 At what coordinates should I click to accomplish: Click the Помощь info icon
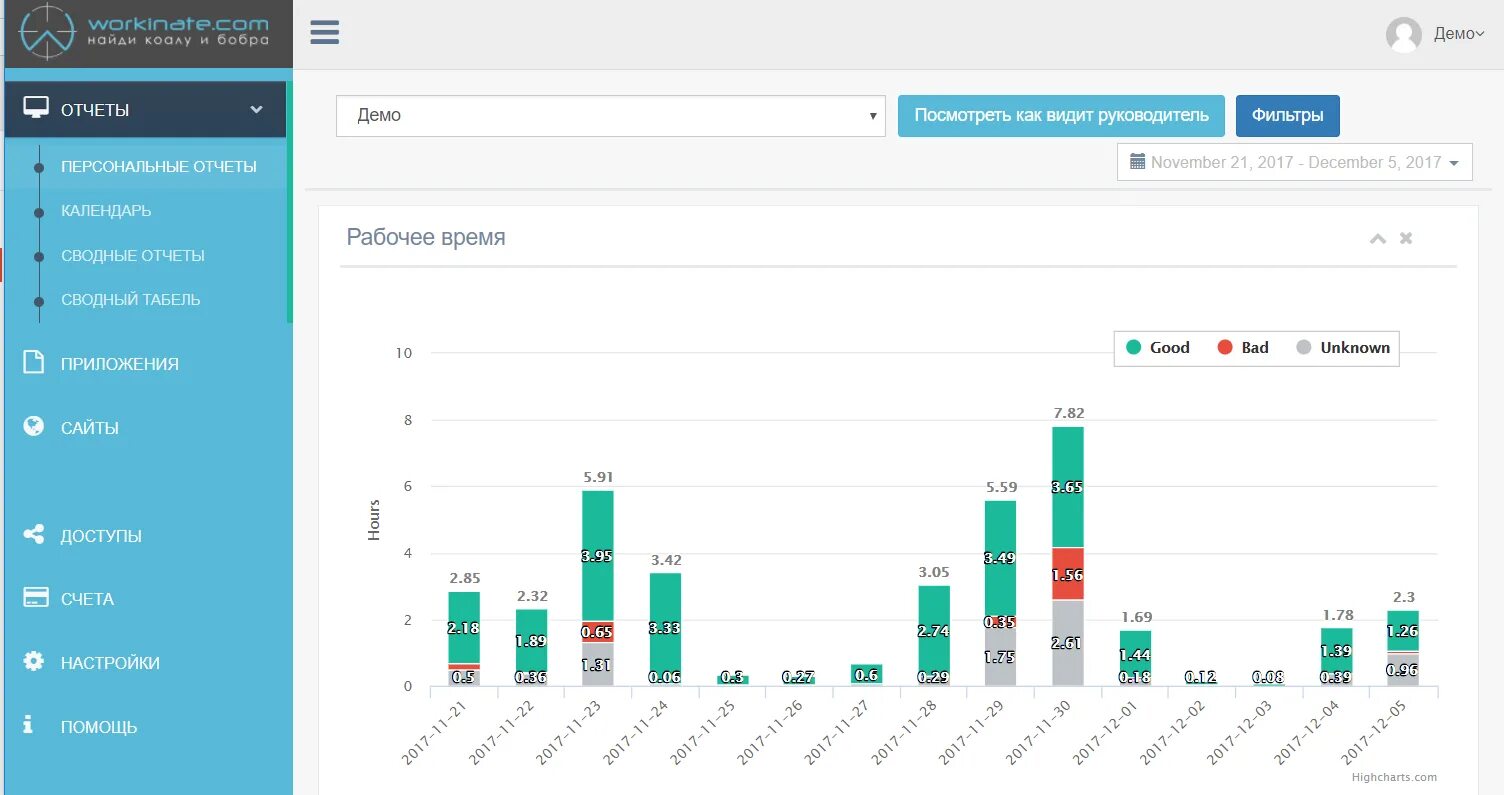point(28,724)
